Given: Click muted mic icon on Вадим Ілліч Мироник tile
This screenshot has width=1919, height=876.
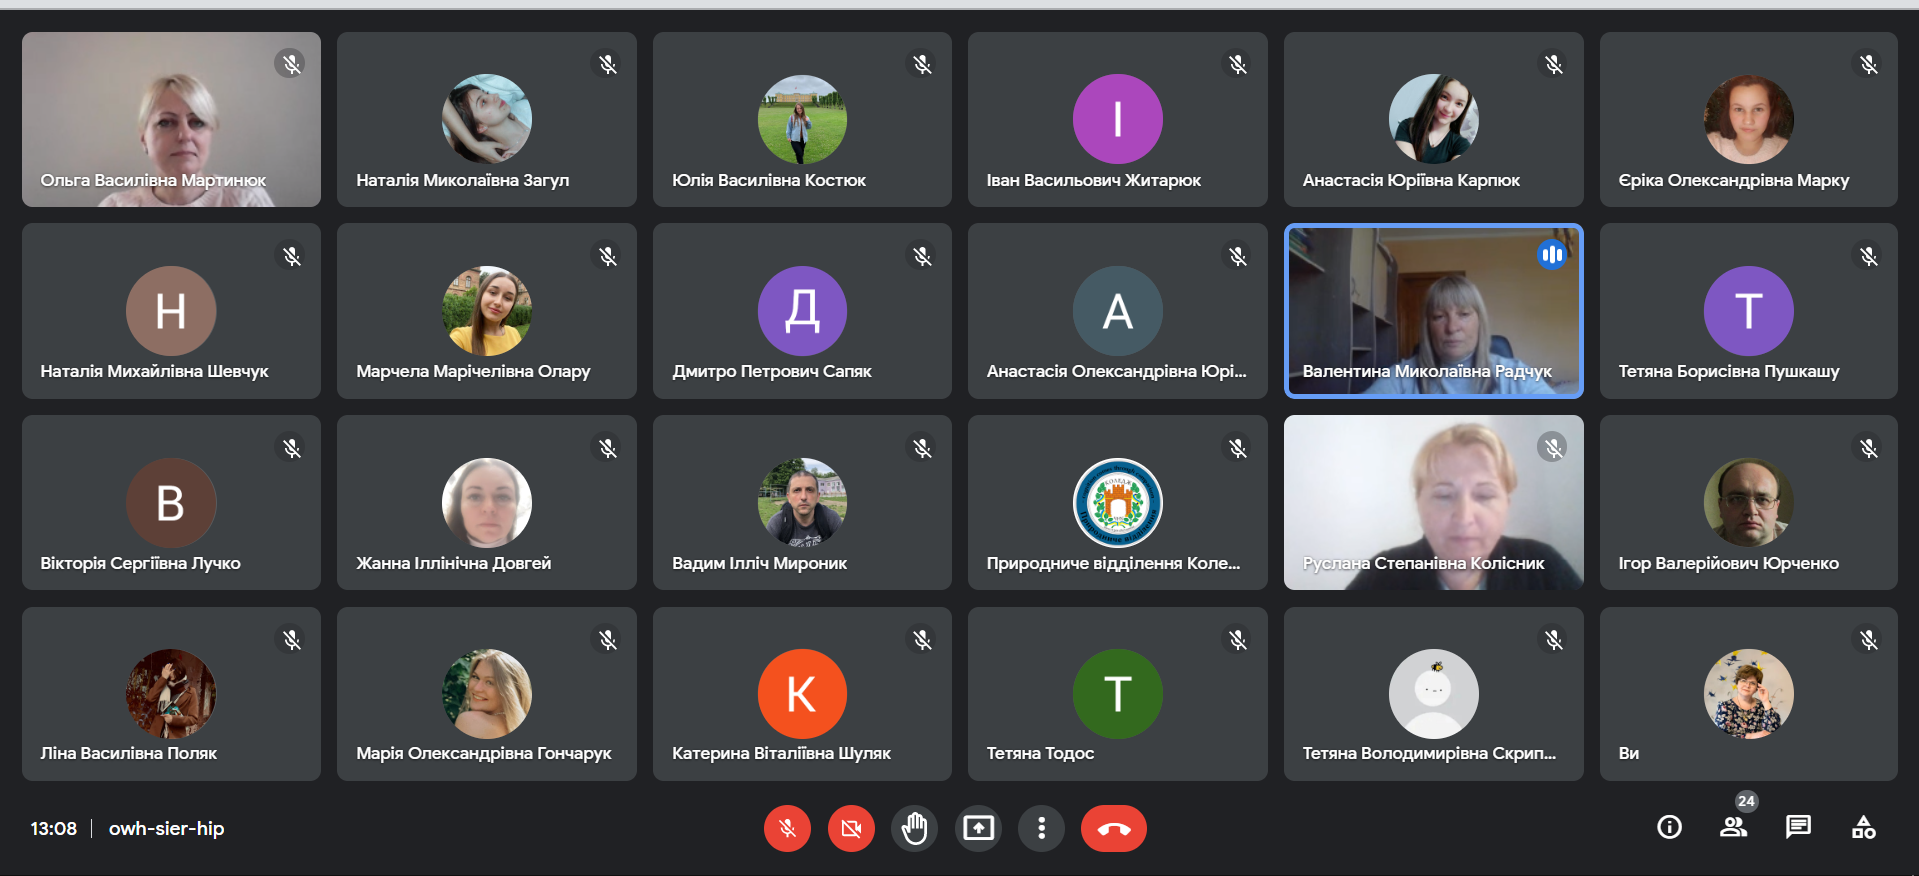Looking at the screenshot, I should coord(922,448).
